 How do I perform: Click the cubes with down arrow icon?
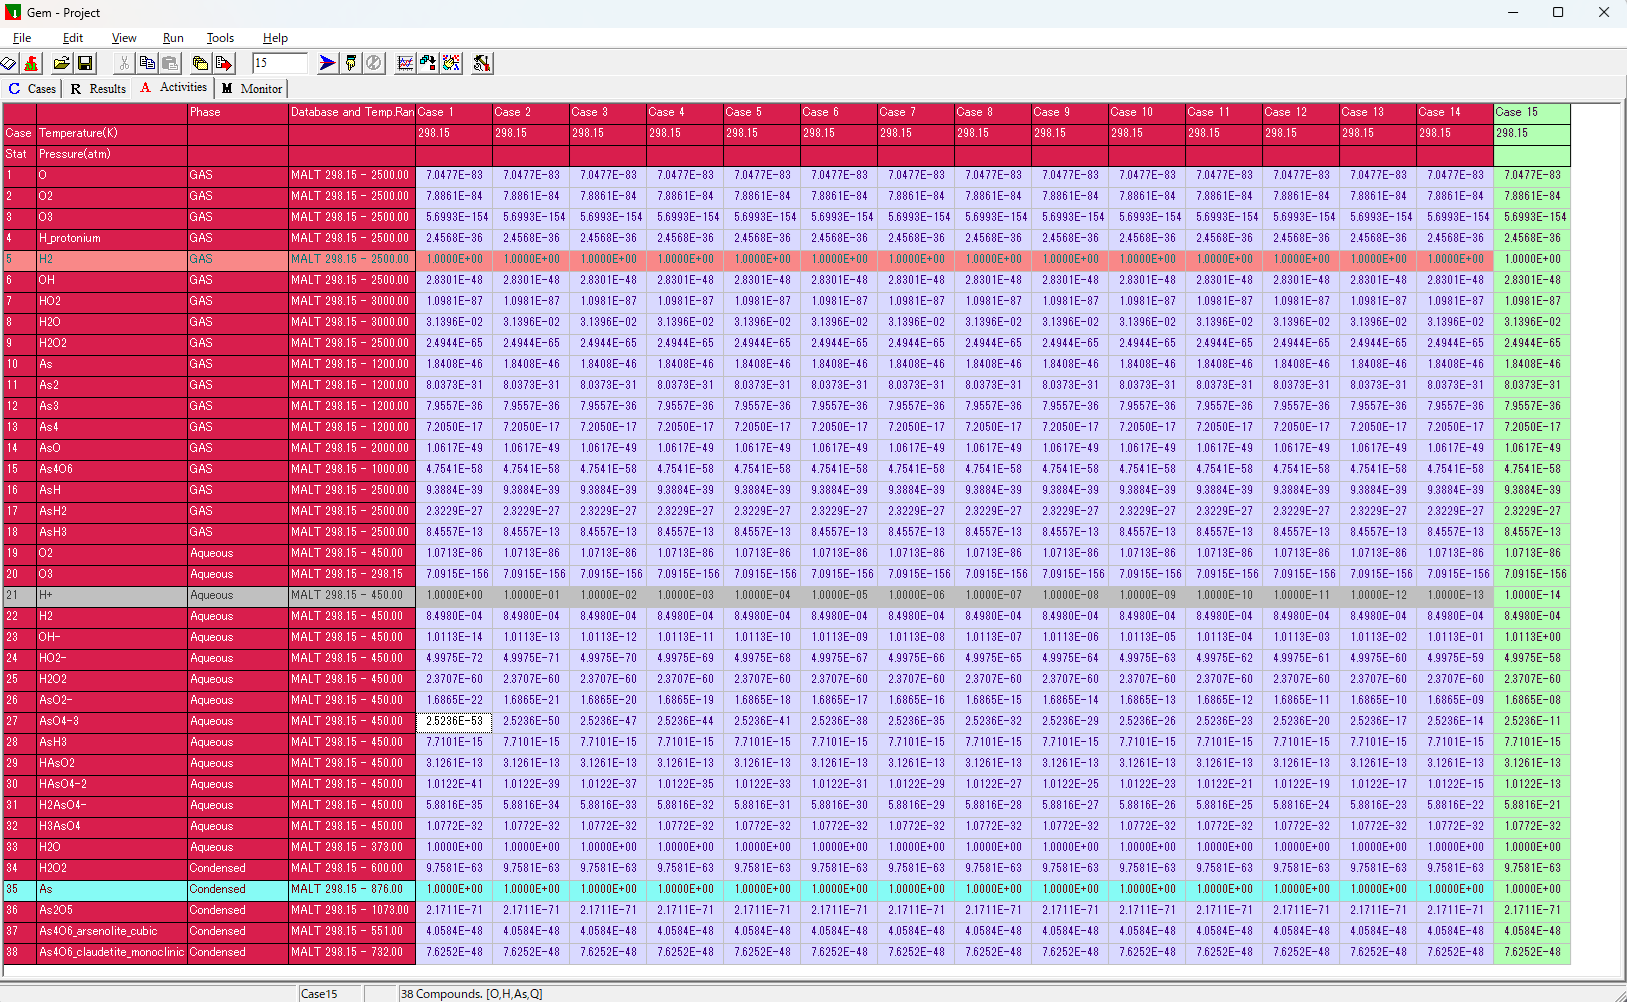point(428,63)
